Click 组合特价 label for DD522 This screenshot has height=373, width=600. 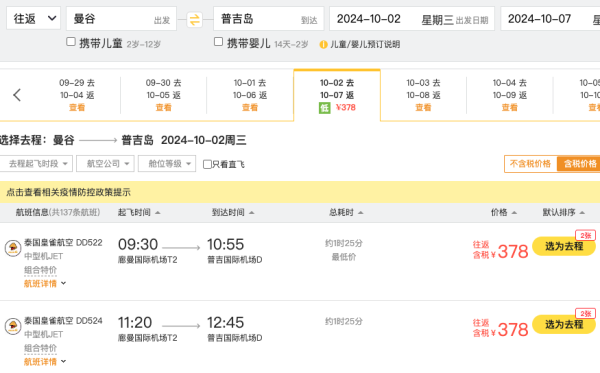coord(40,270)
